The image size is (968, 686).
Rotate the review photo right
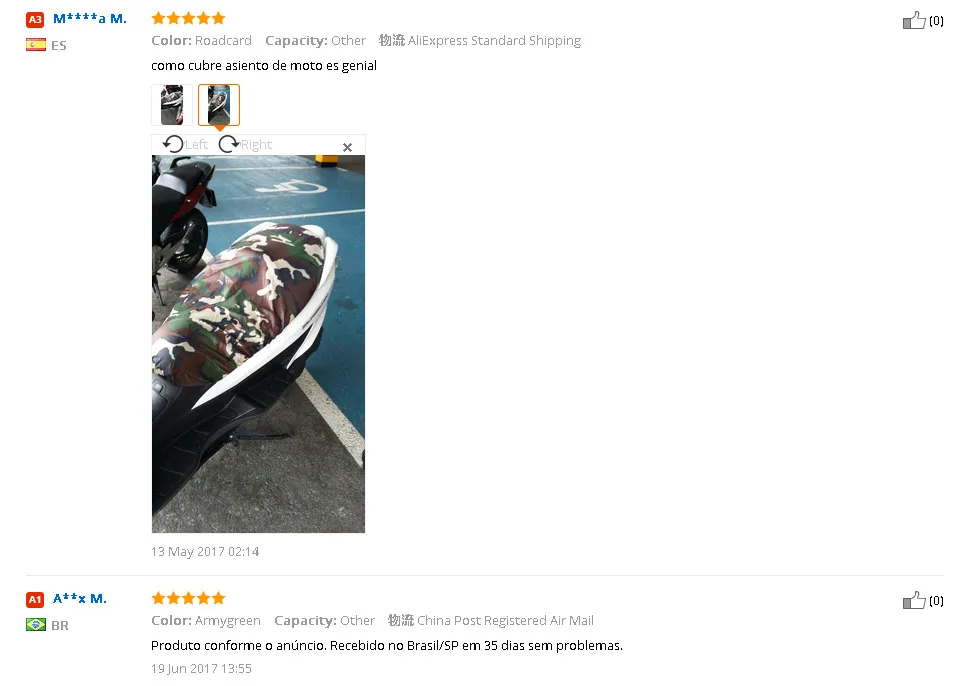click(x=245, y=144)
